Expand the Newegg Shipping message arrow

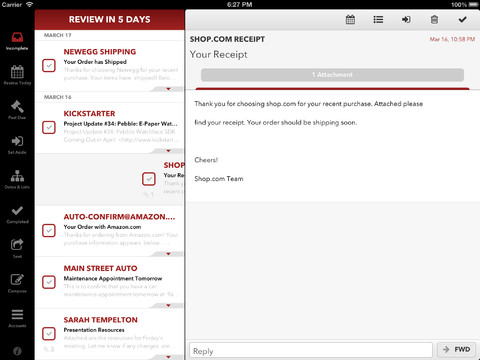(x=168, y=89)
